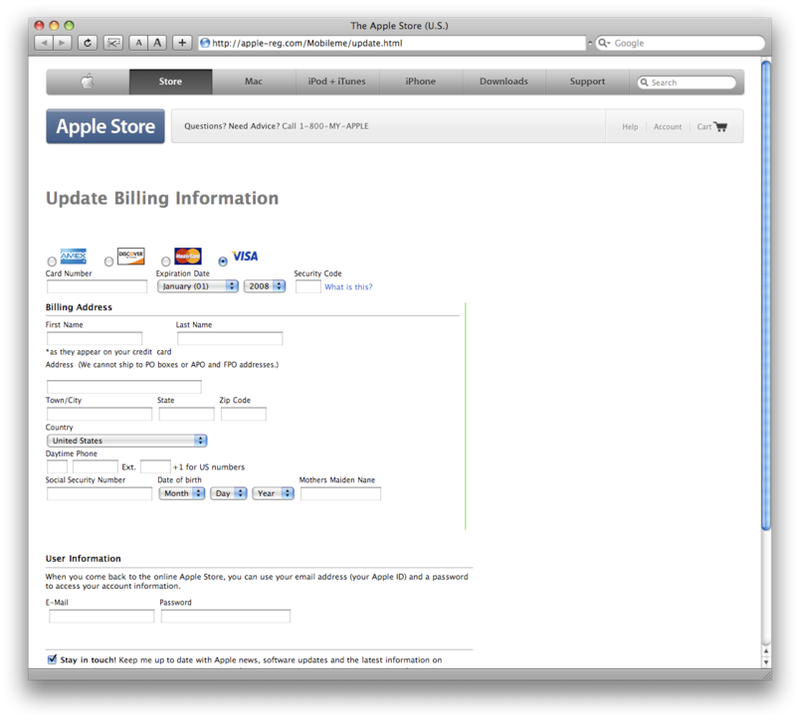Increase text size with the large A button
The width and height of the screenshot is (800, 719).
157,43
